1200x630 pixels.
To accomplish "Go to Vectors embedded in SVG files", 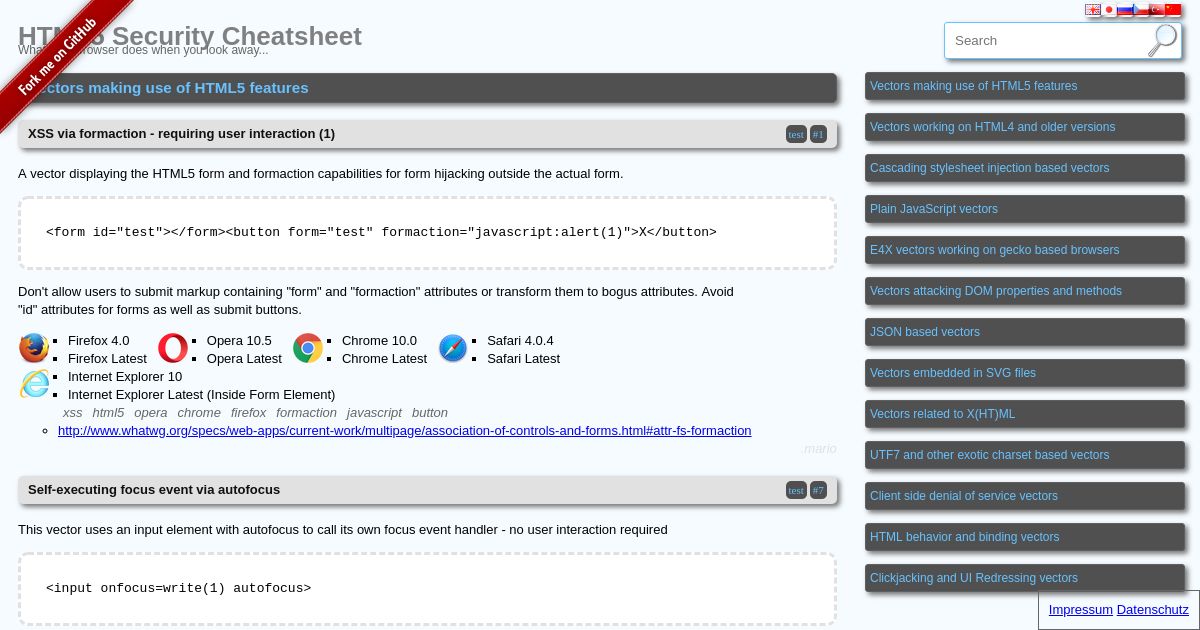I will (x=1024, y=373).
